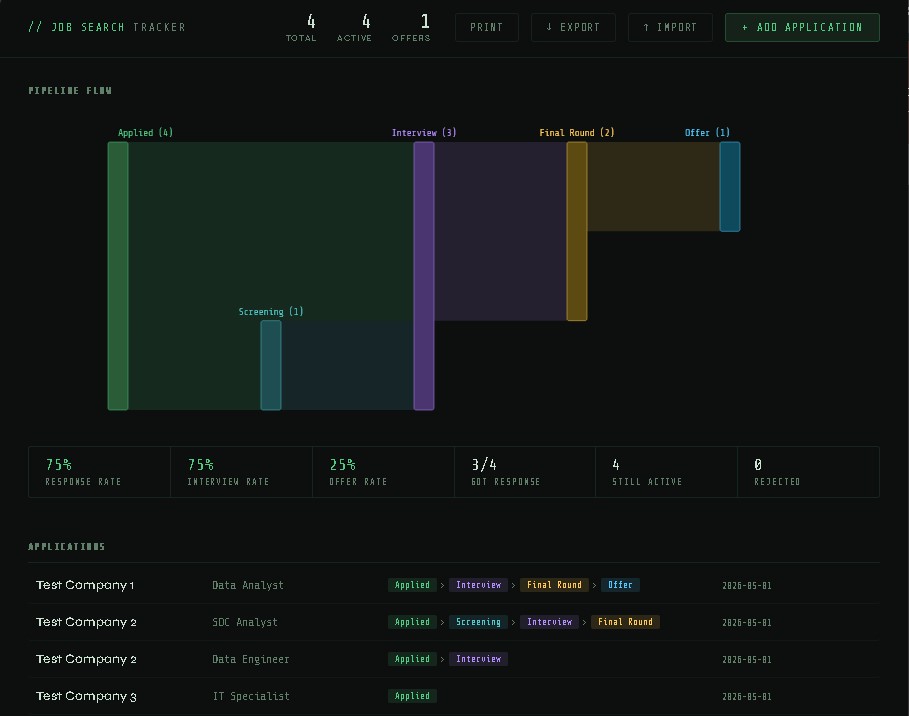Click the IT Specialist role text
The height and width of the screenshot is (716, 909).
pos(251,696)
